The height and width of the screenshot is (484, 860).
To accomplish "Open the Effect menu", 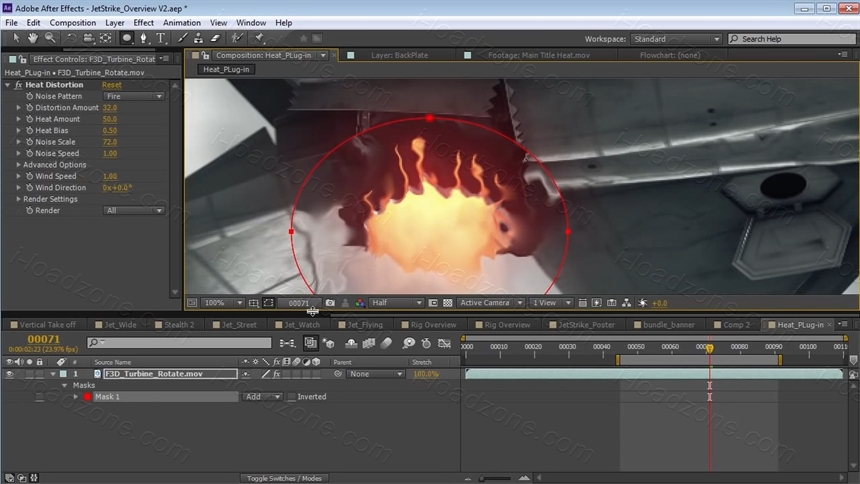I will pyautogui.click(x=143, y=22).
